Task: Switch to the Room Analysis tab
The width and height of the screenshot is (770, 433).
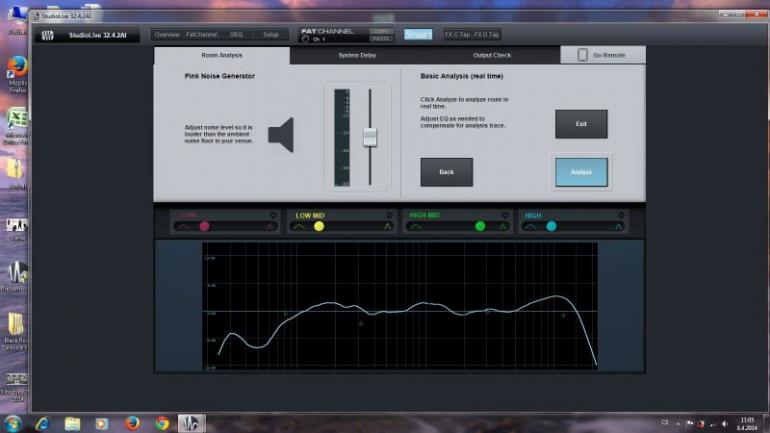Action: pyautogui.click(x=222, y=55)
